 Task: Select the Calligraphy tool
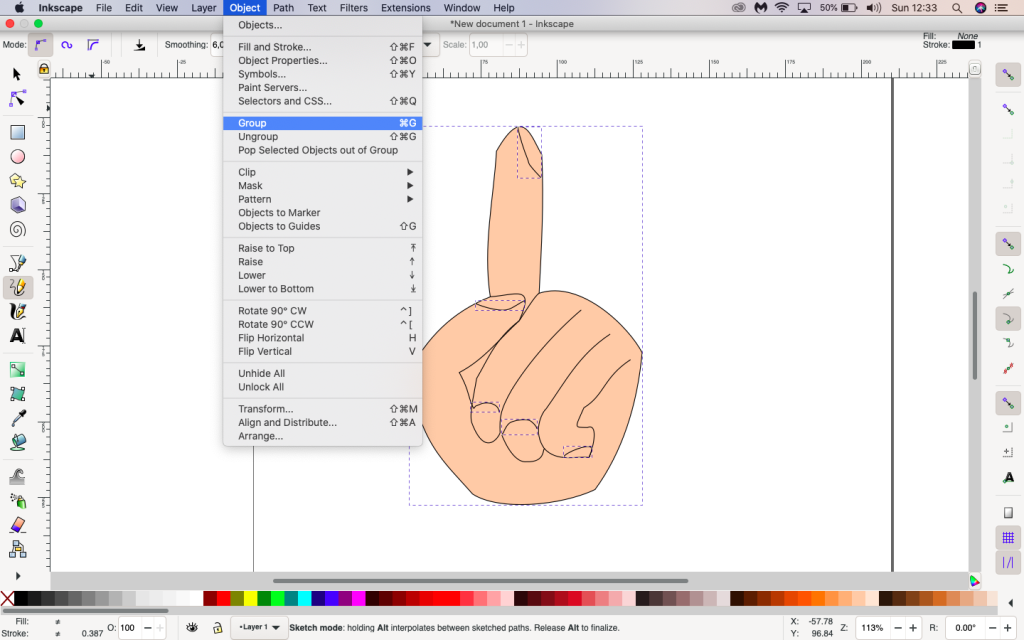click(x=18, y=311)
